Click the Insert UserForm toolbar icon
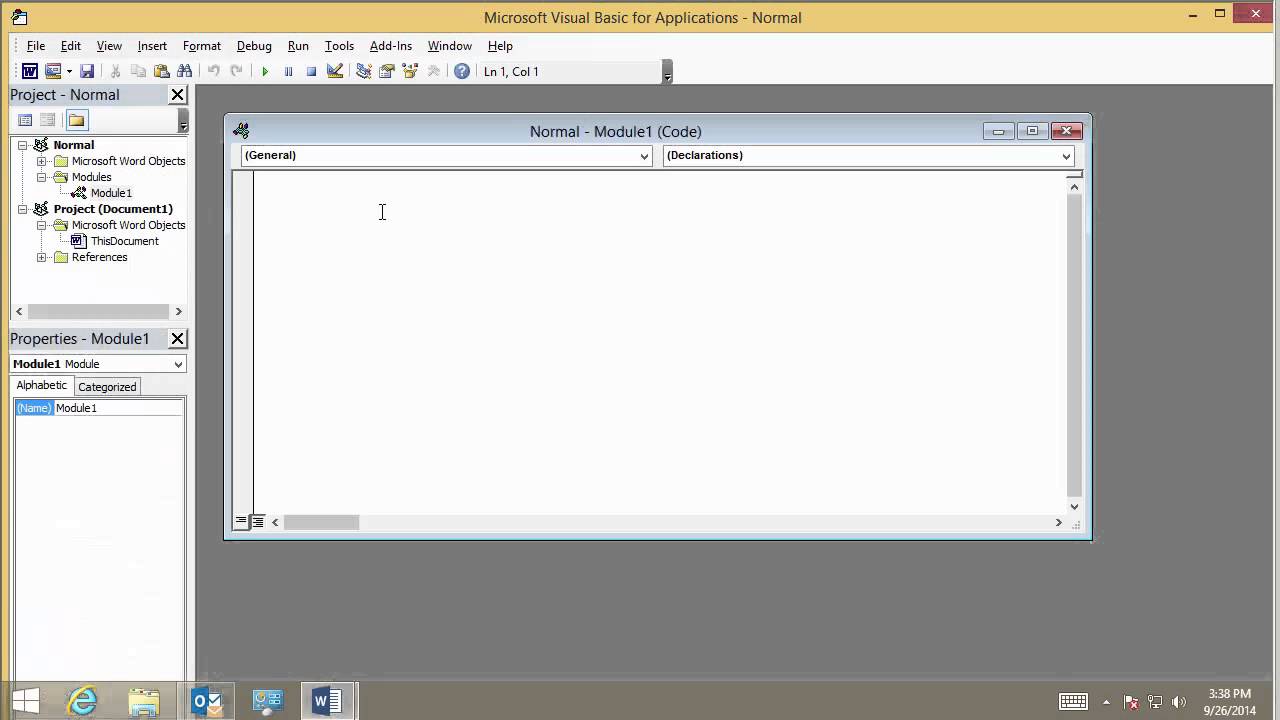1280x720 pixels. pos(53,71)
